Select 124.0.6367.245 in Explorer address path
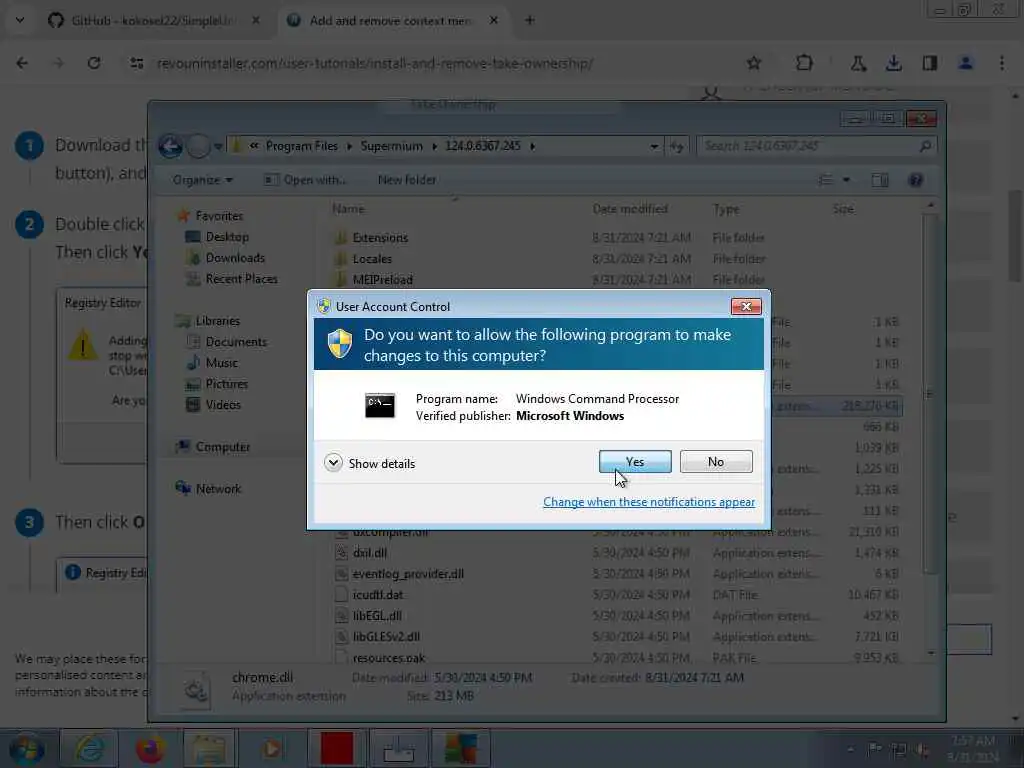Screen dimensions: 1024x768 pyautogui.click(x=483, y=146)
